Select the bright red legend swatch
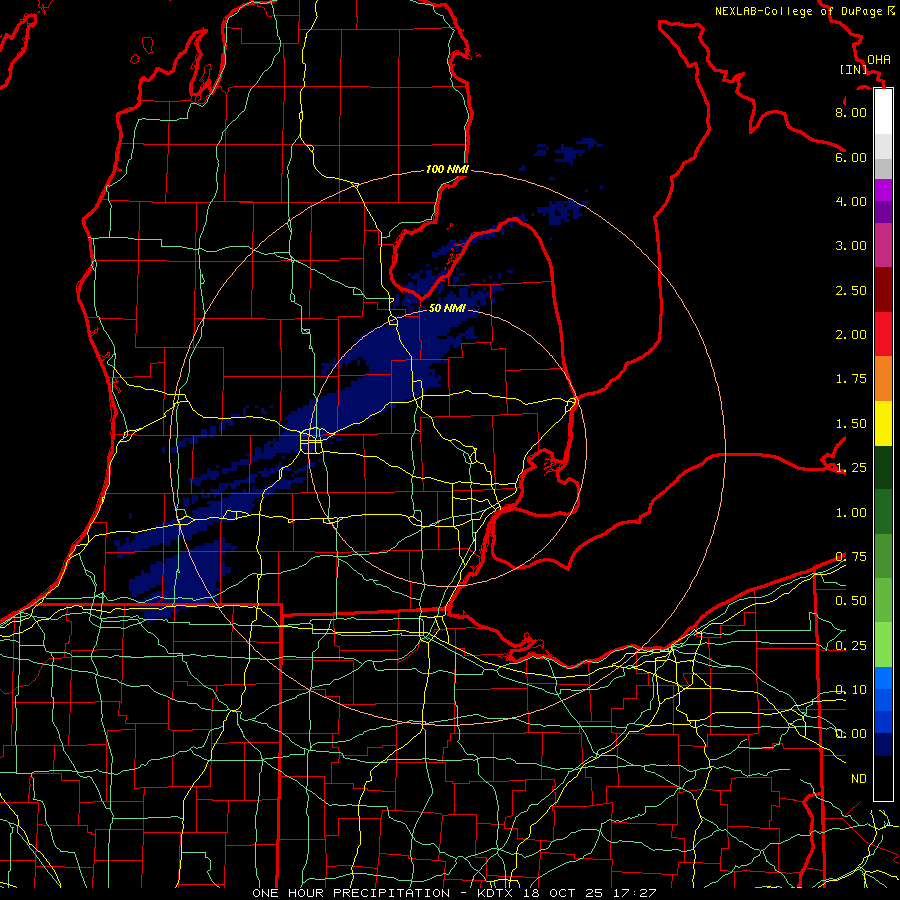The image size is (900, 900). click(x=883, y=334)
